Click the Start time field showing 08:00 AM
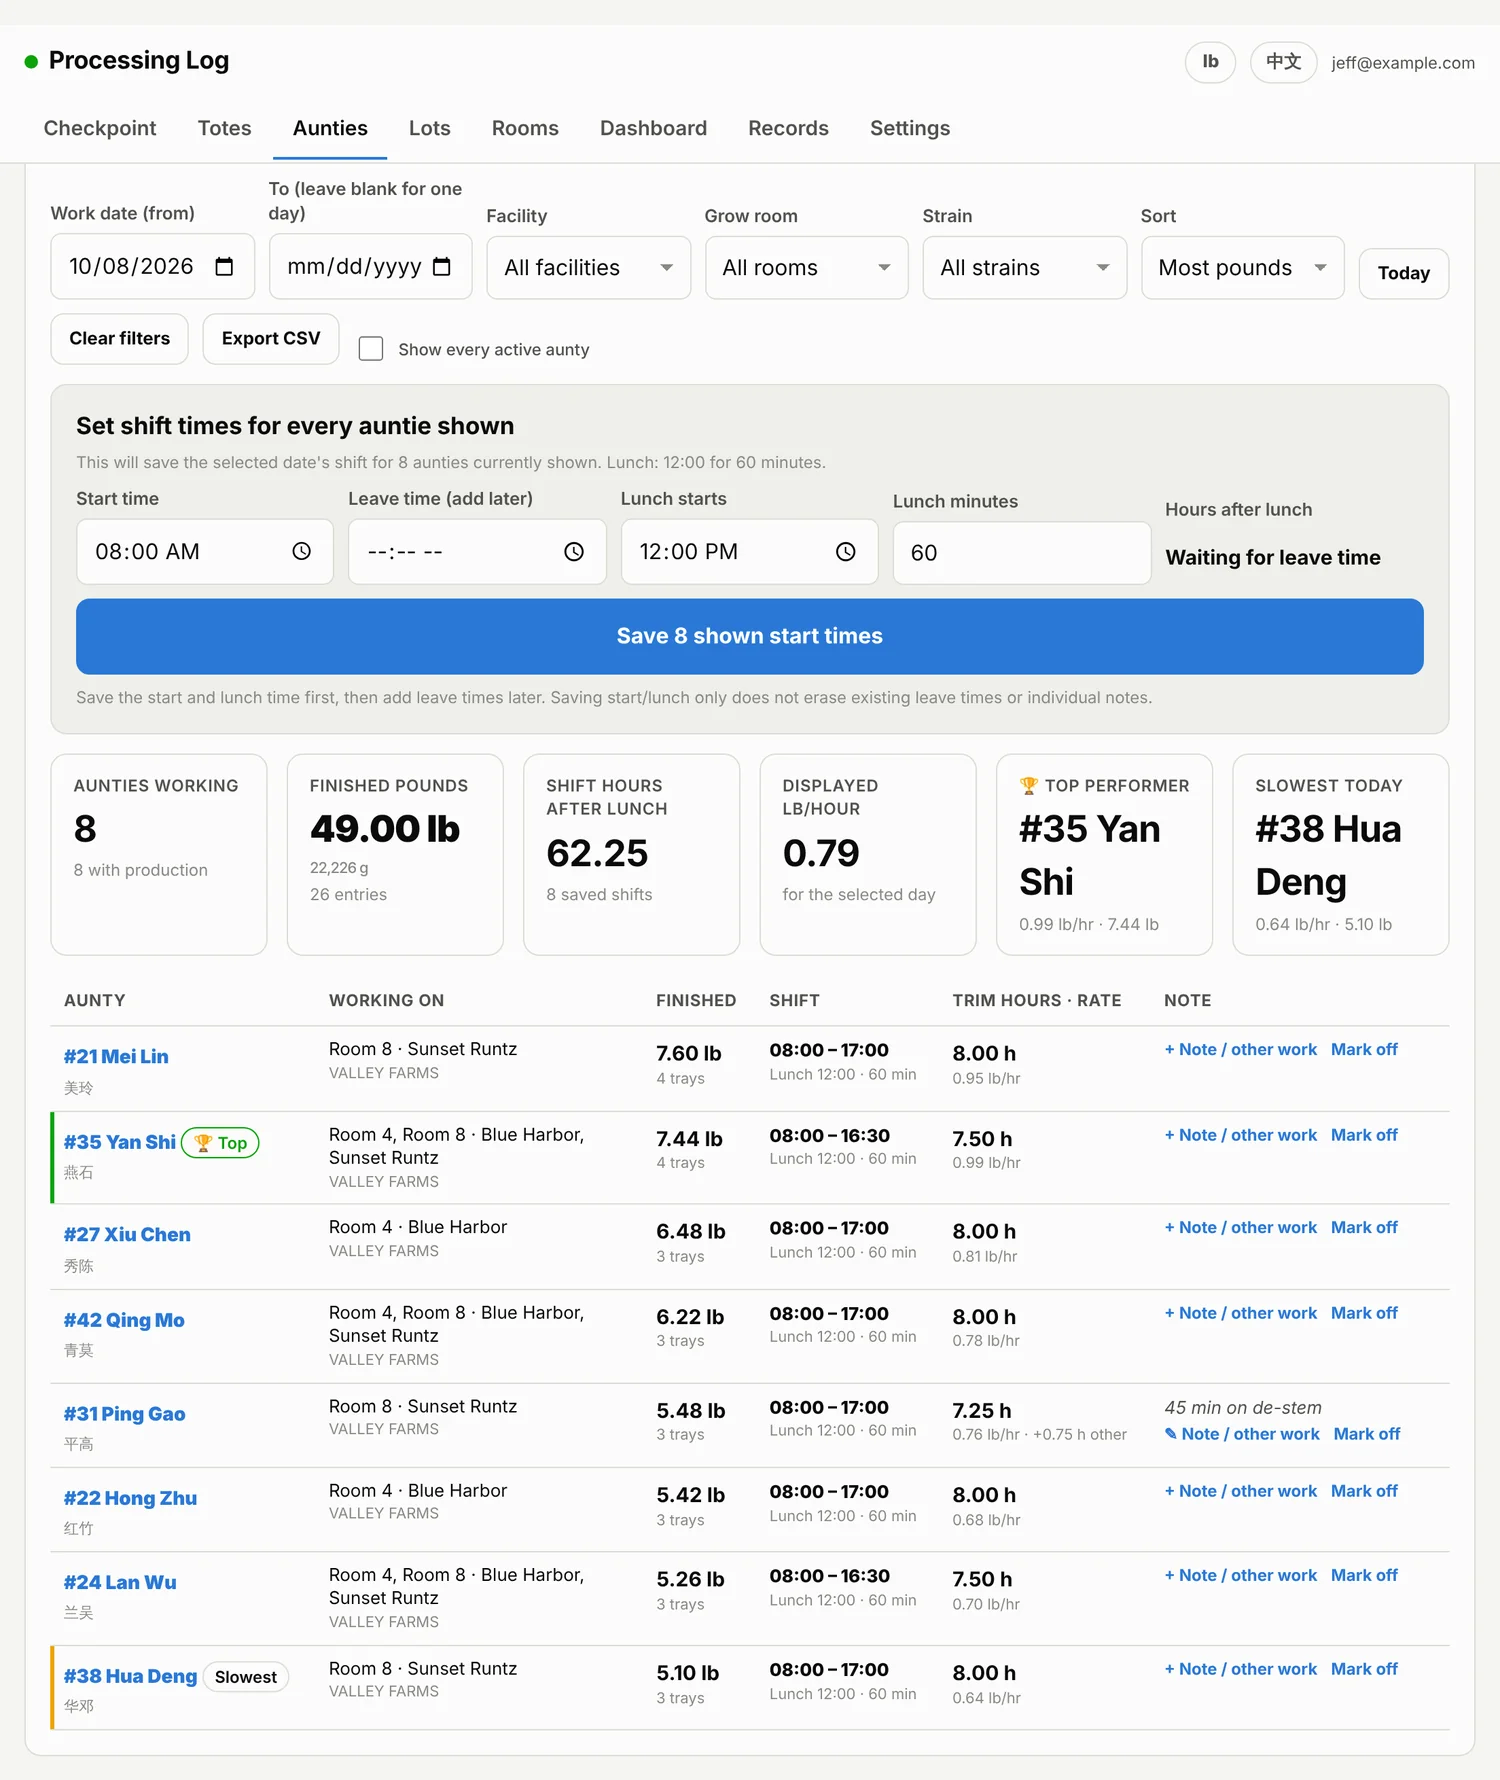 click(205, 552)
